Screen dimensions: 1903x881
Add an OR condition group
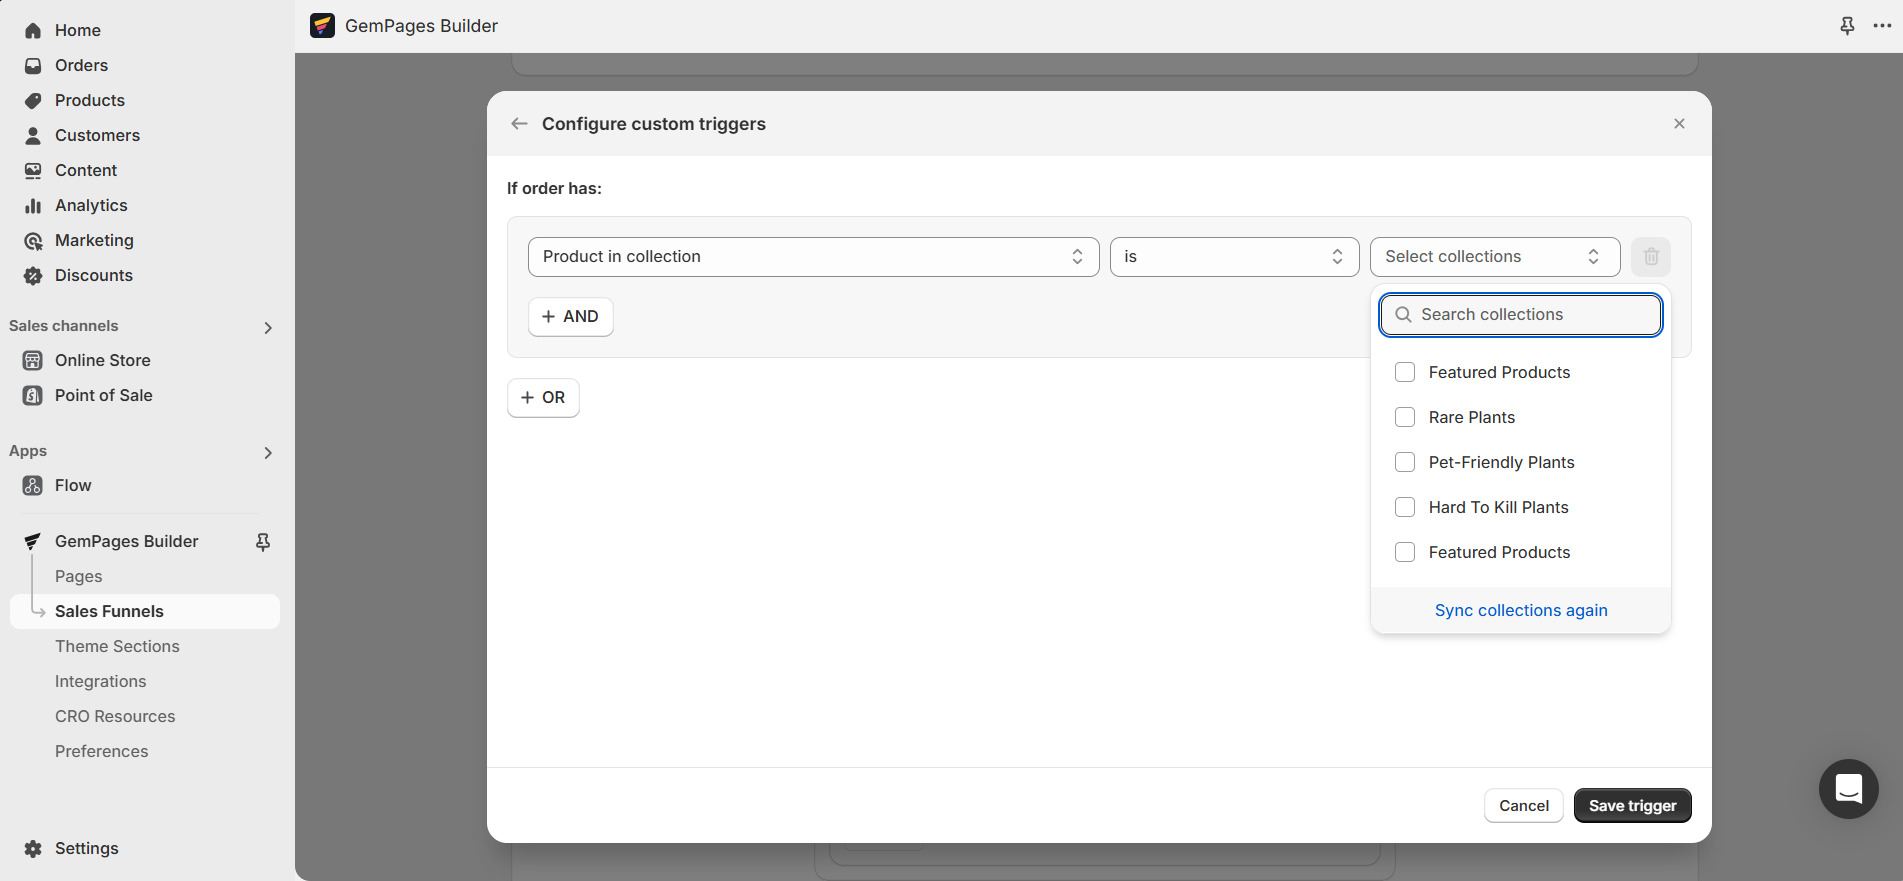[543, 398]
